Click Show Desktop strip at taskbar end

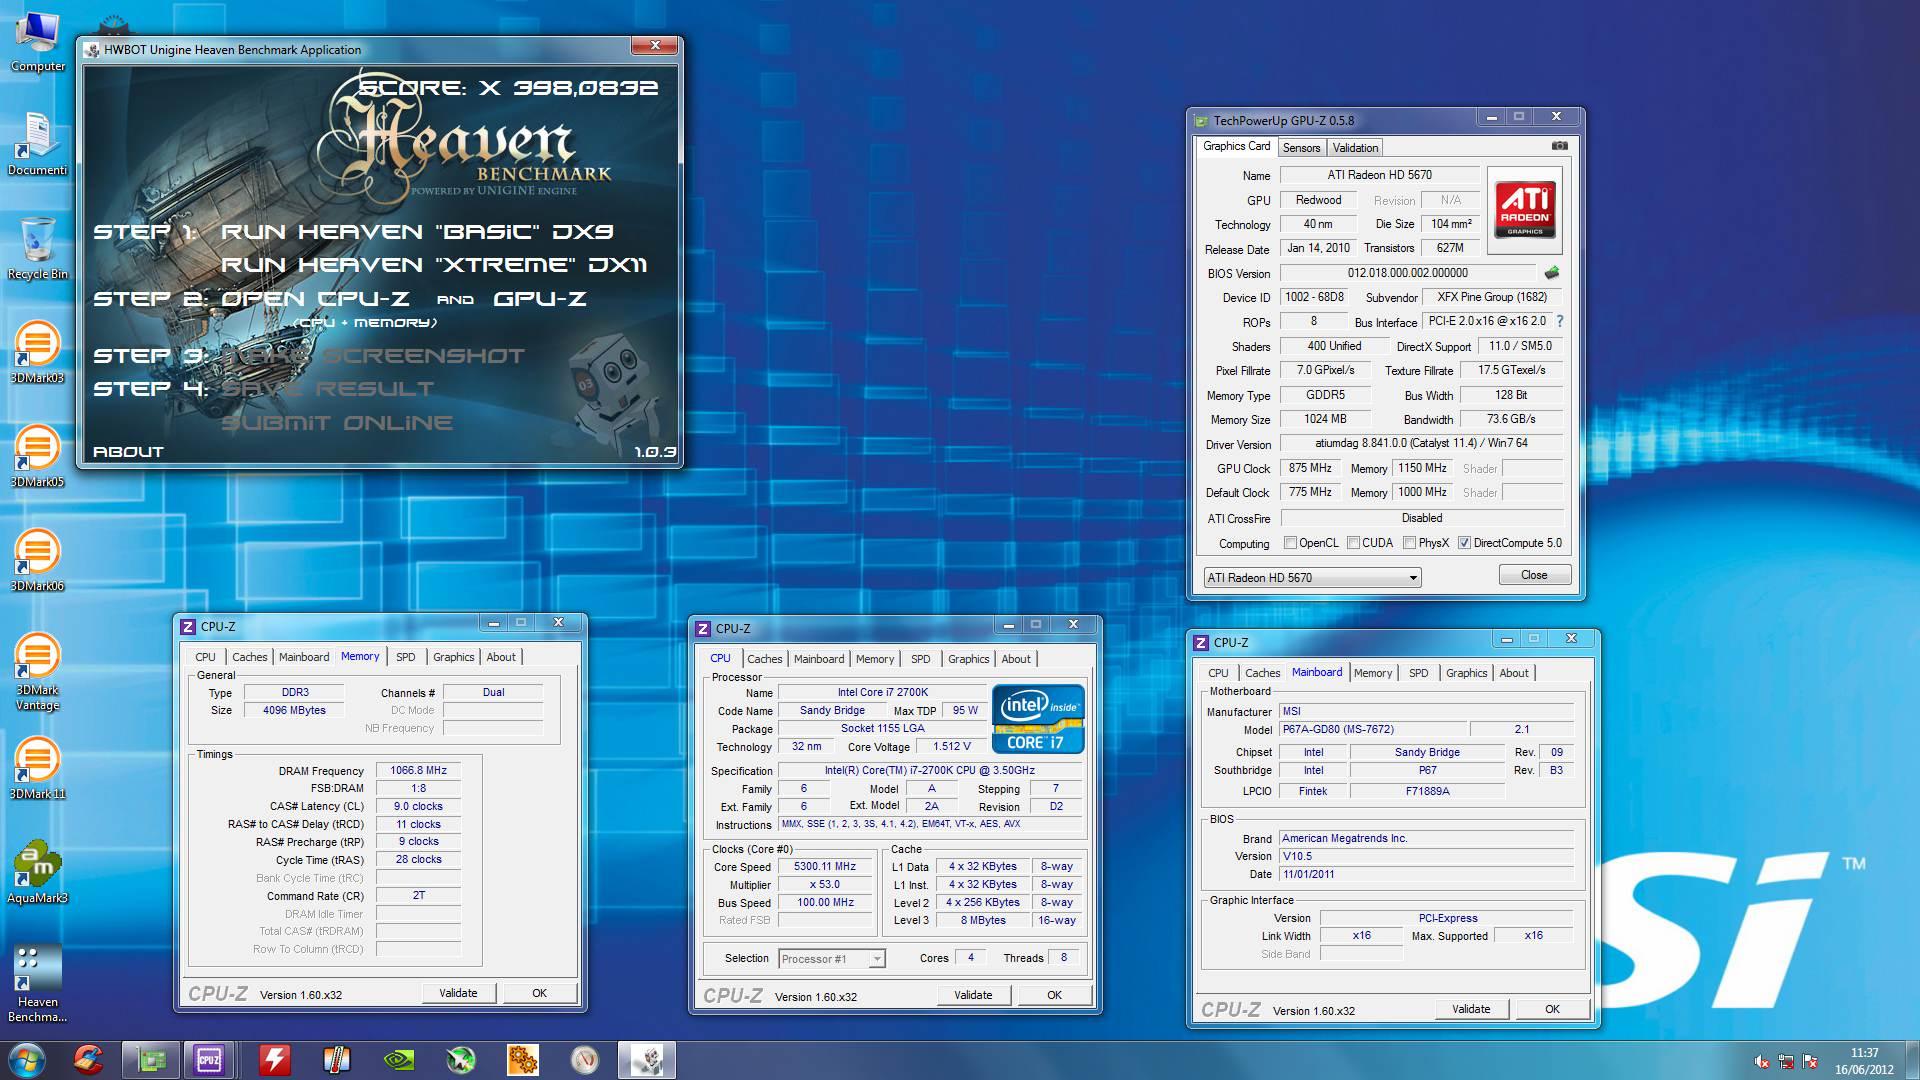pos(1912,1060)
